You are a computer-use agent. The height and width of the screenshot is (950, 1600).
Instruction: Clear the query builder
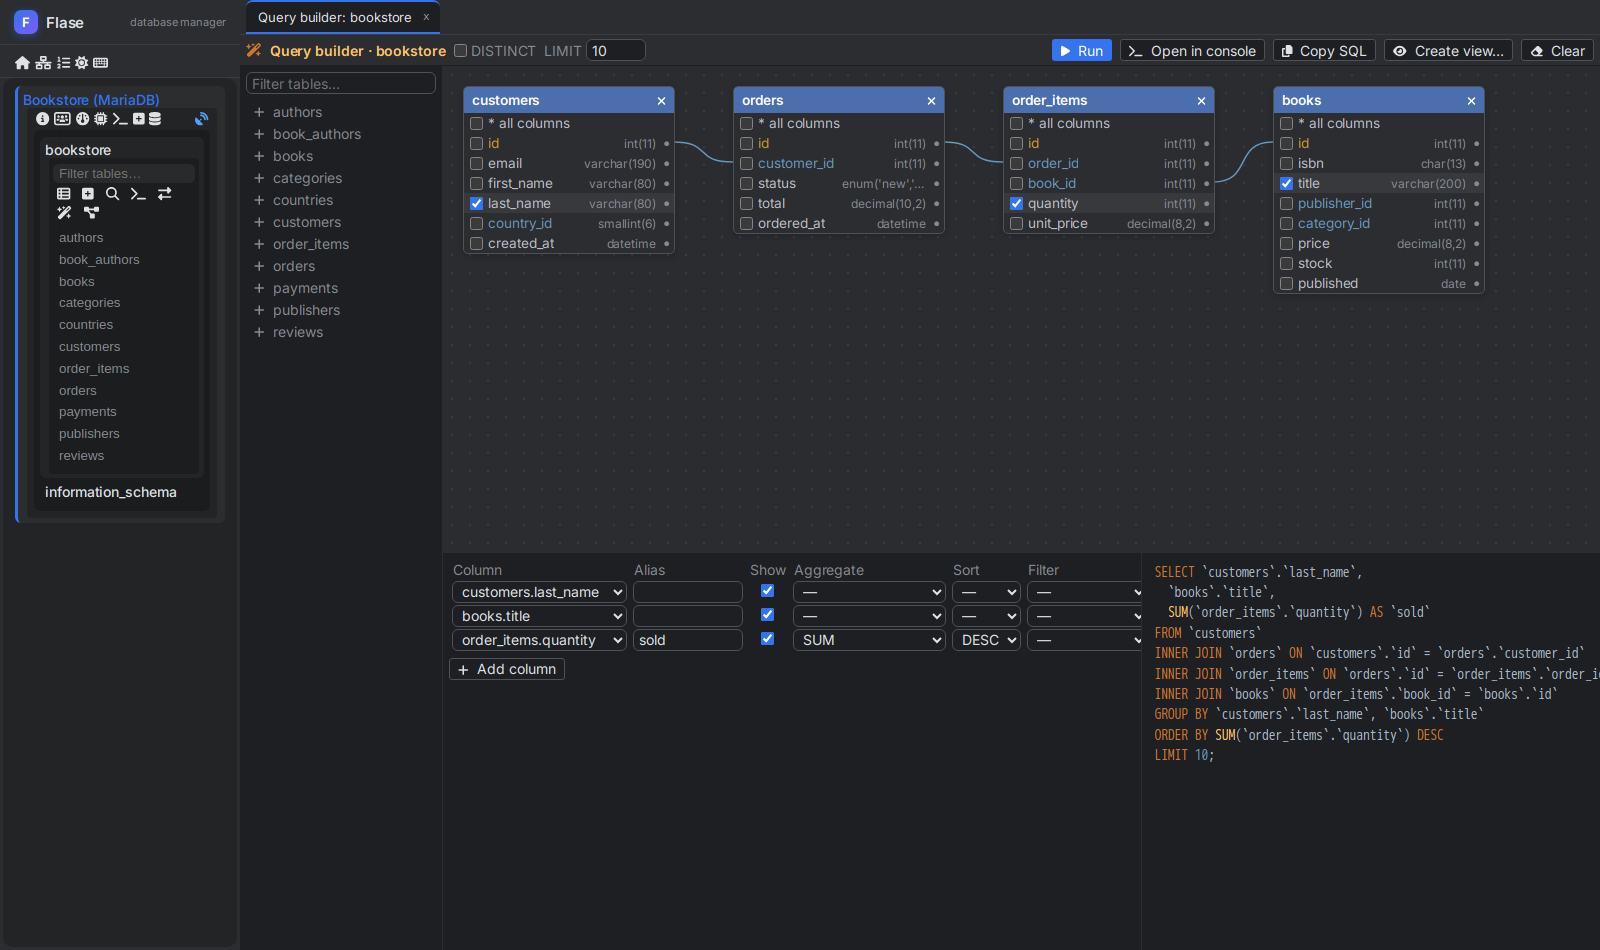click(1557, 51)
